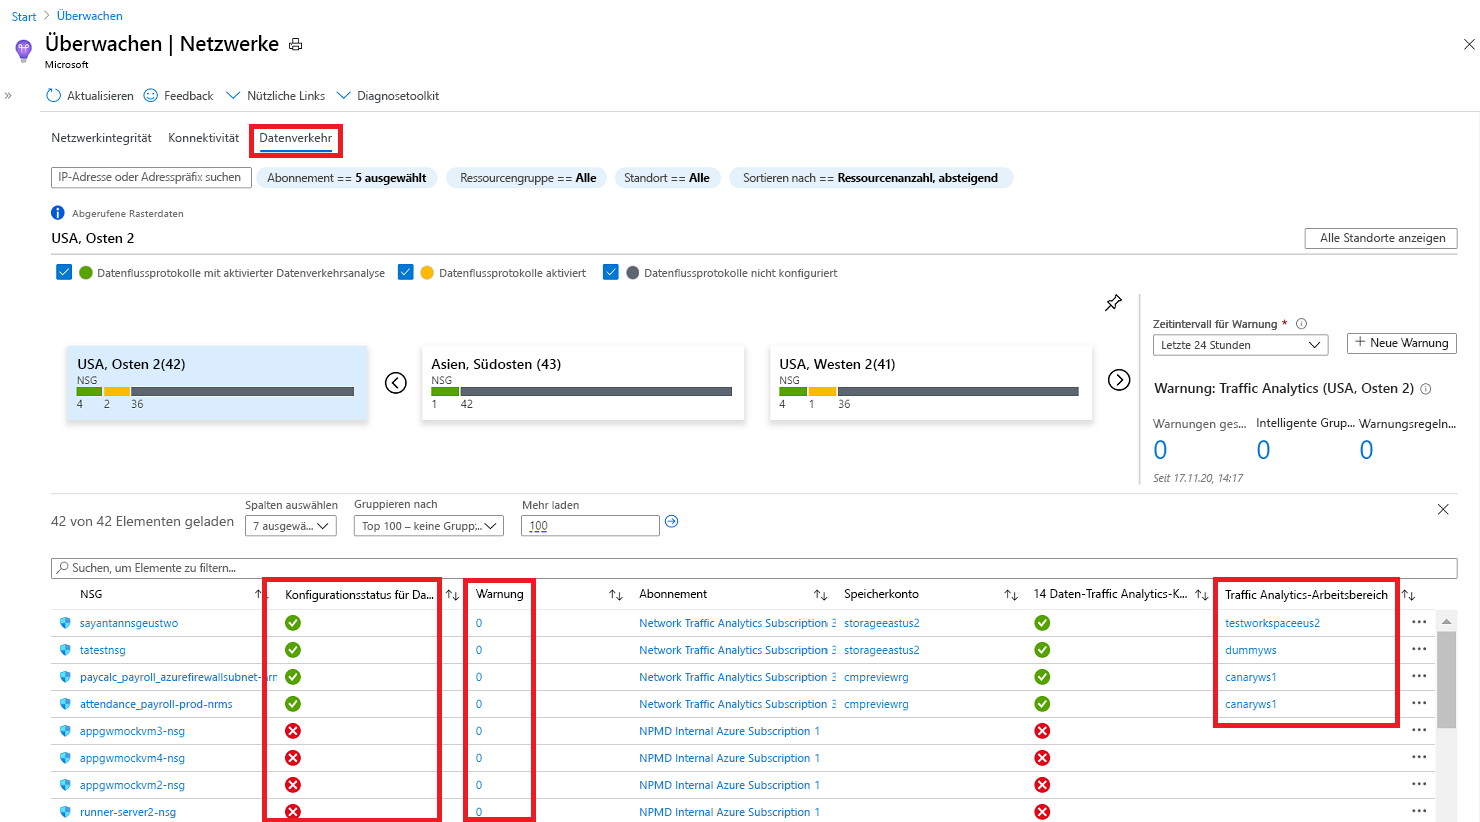Sort by Traffic Analytics-Konfiguration column arrows
Viewport: 1480px width, 822px height.
[1202, 595]
